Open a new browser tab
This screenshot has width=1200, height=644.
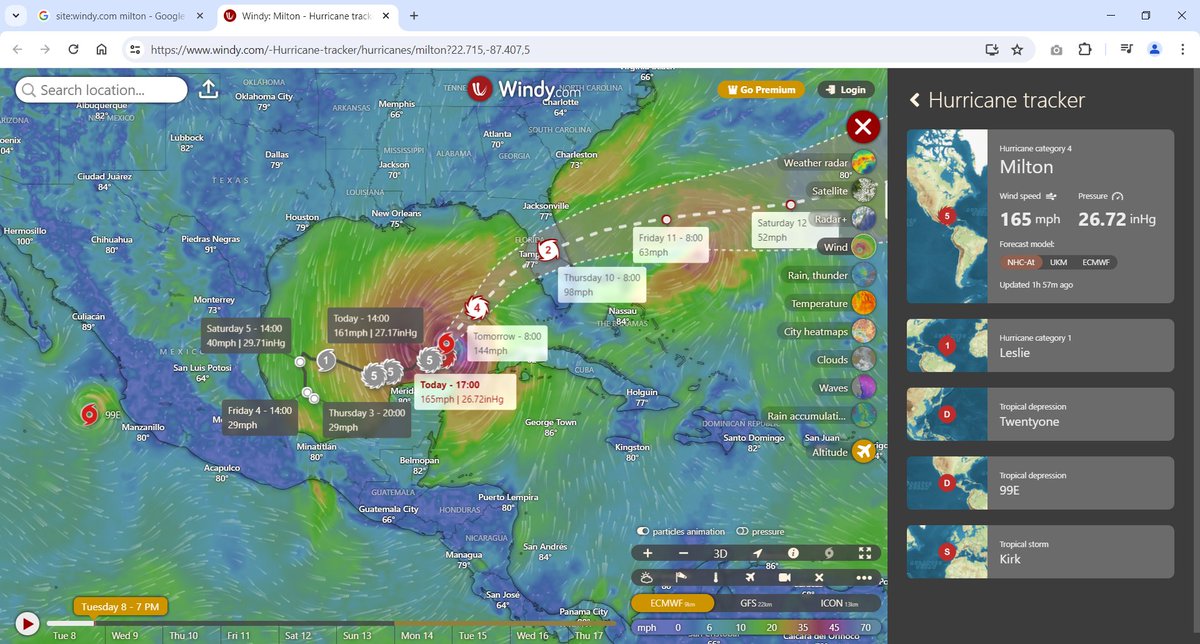tap(414, 16)
